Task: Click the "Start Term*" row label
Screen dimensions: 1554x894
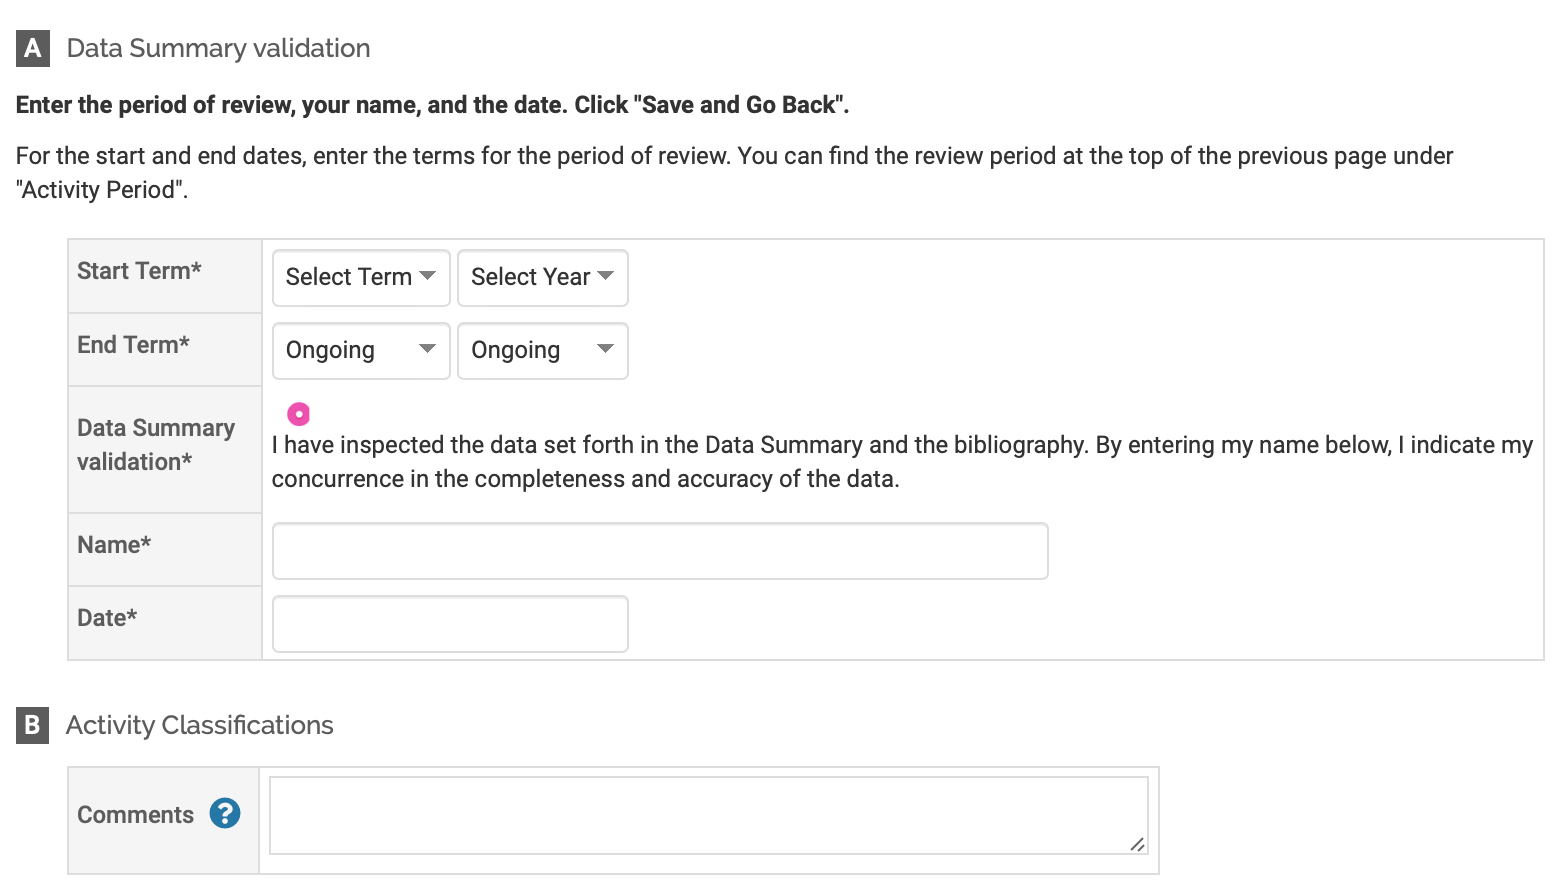Action: point(139,271)
